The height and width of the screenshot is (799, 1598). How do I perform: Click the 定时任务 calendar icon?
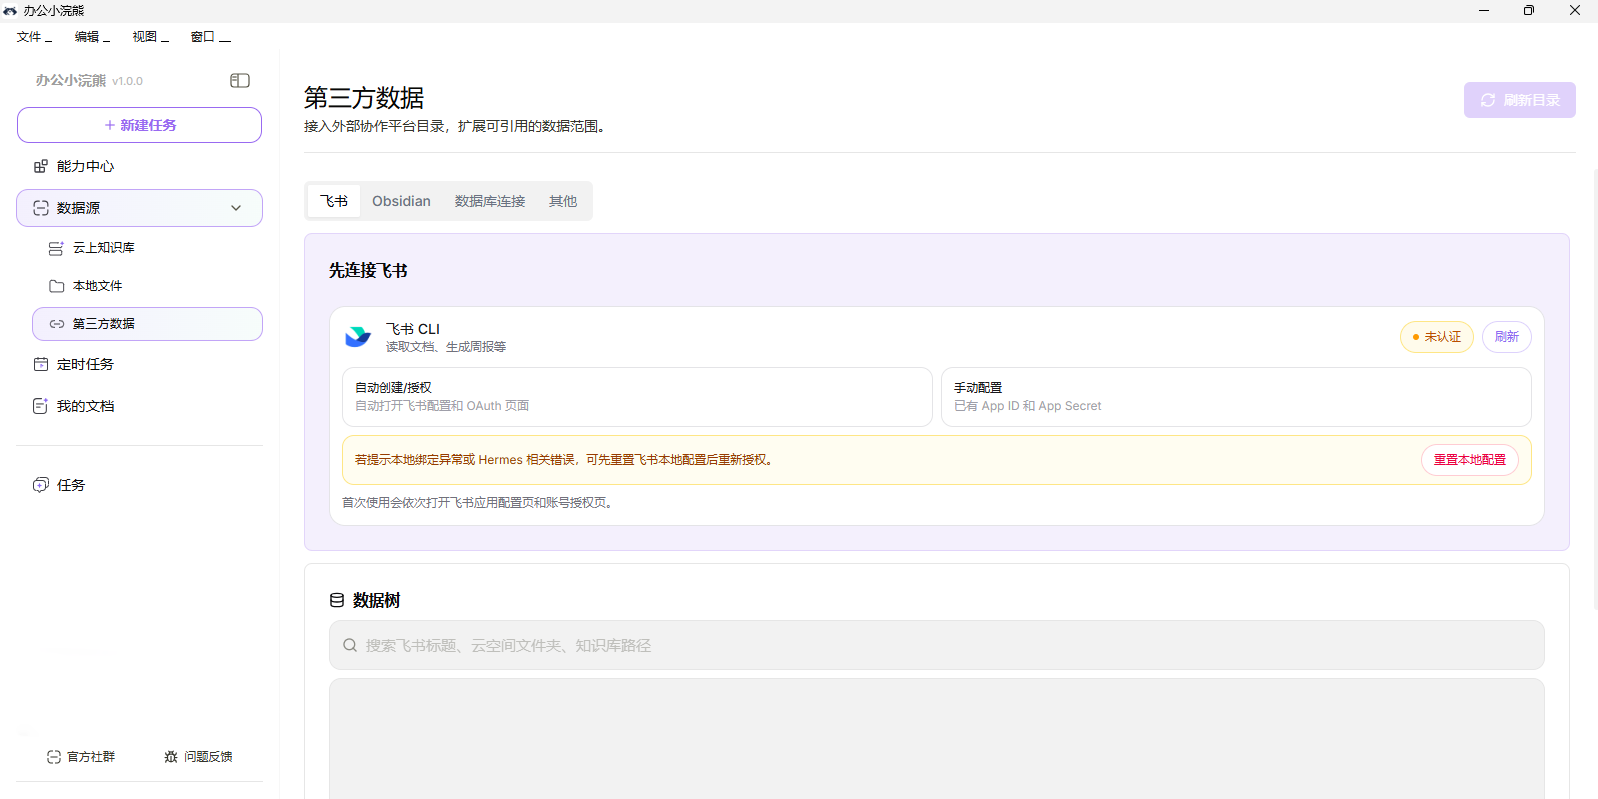pyautogui.click(x=41, y=364)
